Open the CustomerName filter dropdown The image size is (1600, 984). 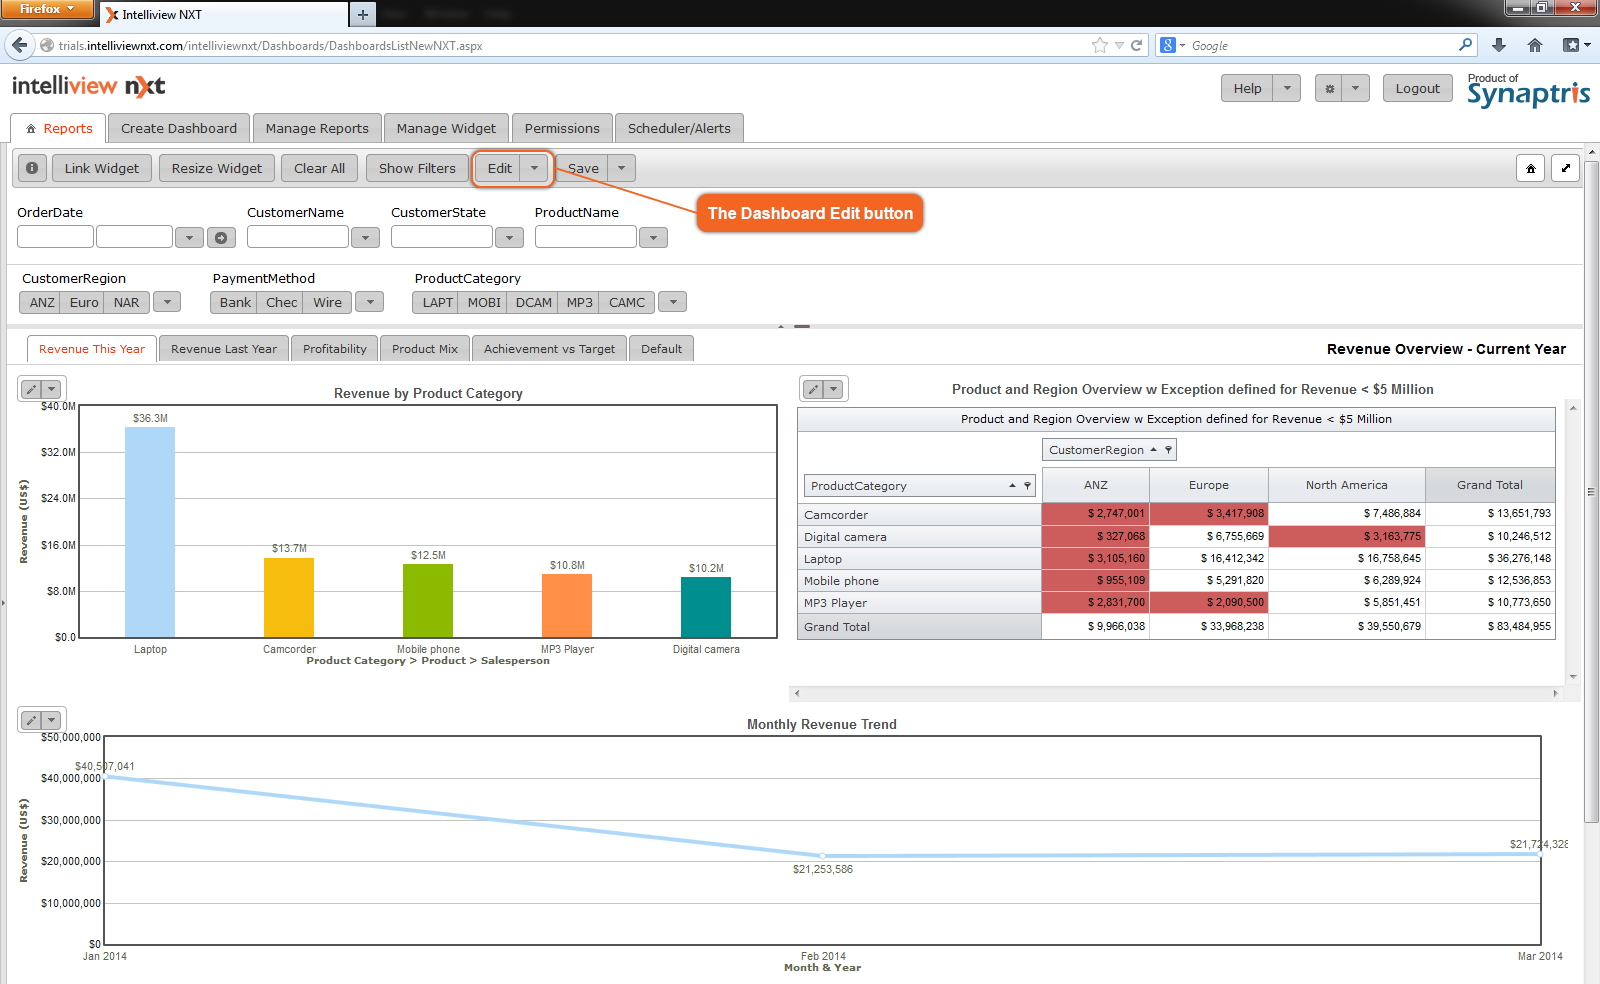(365, 237)
